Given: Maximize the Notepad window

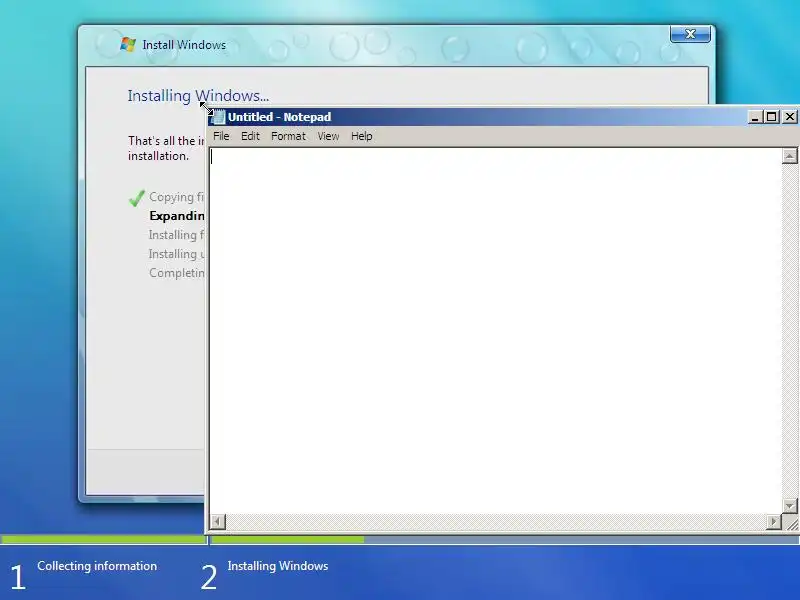Looking at the screenshot, I should pyautogui.click(x=771, y=117).
